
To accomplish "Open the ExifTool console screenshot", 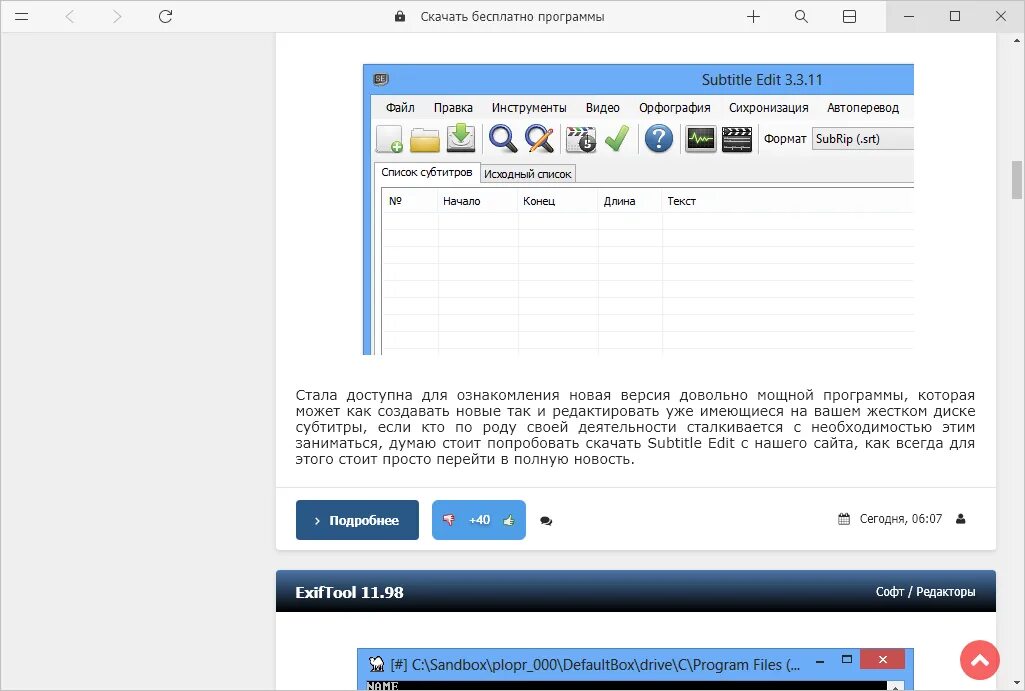I will pos(635,669).
